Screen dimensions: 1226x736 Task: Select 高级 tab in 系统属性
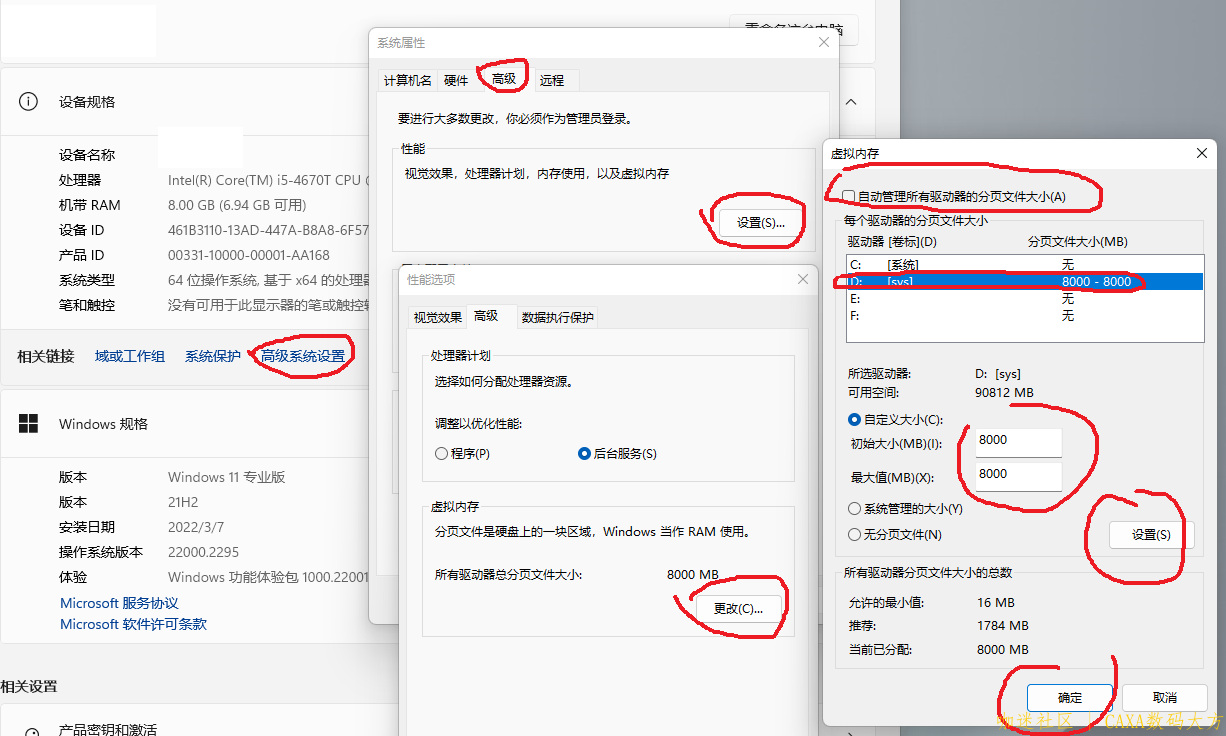(503, 78)
